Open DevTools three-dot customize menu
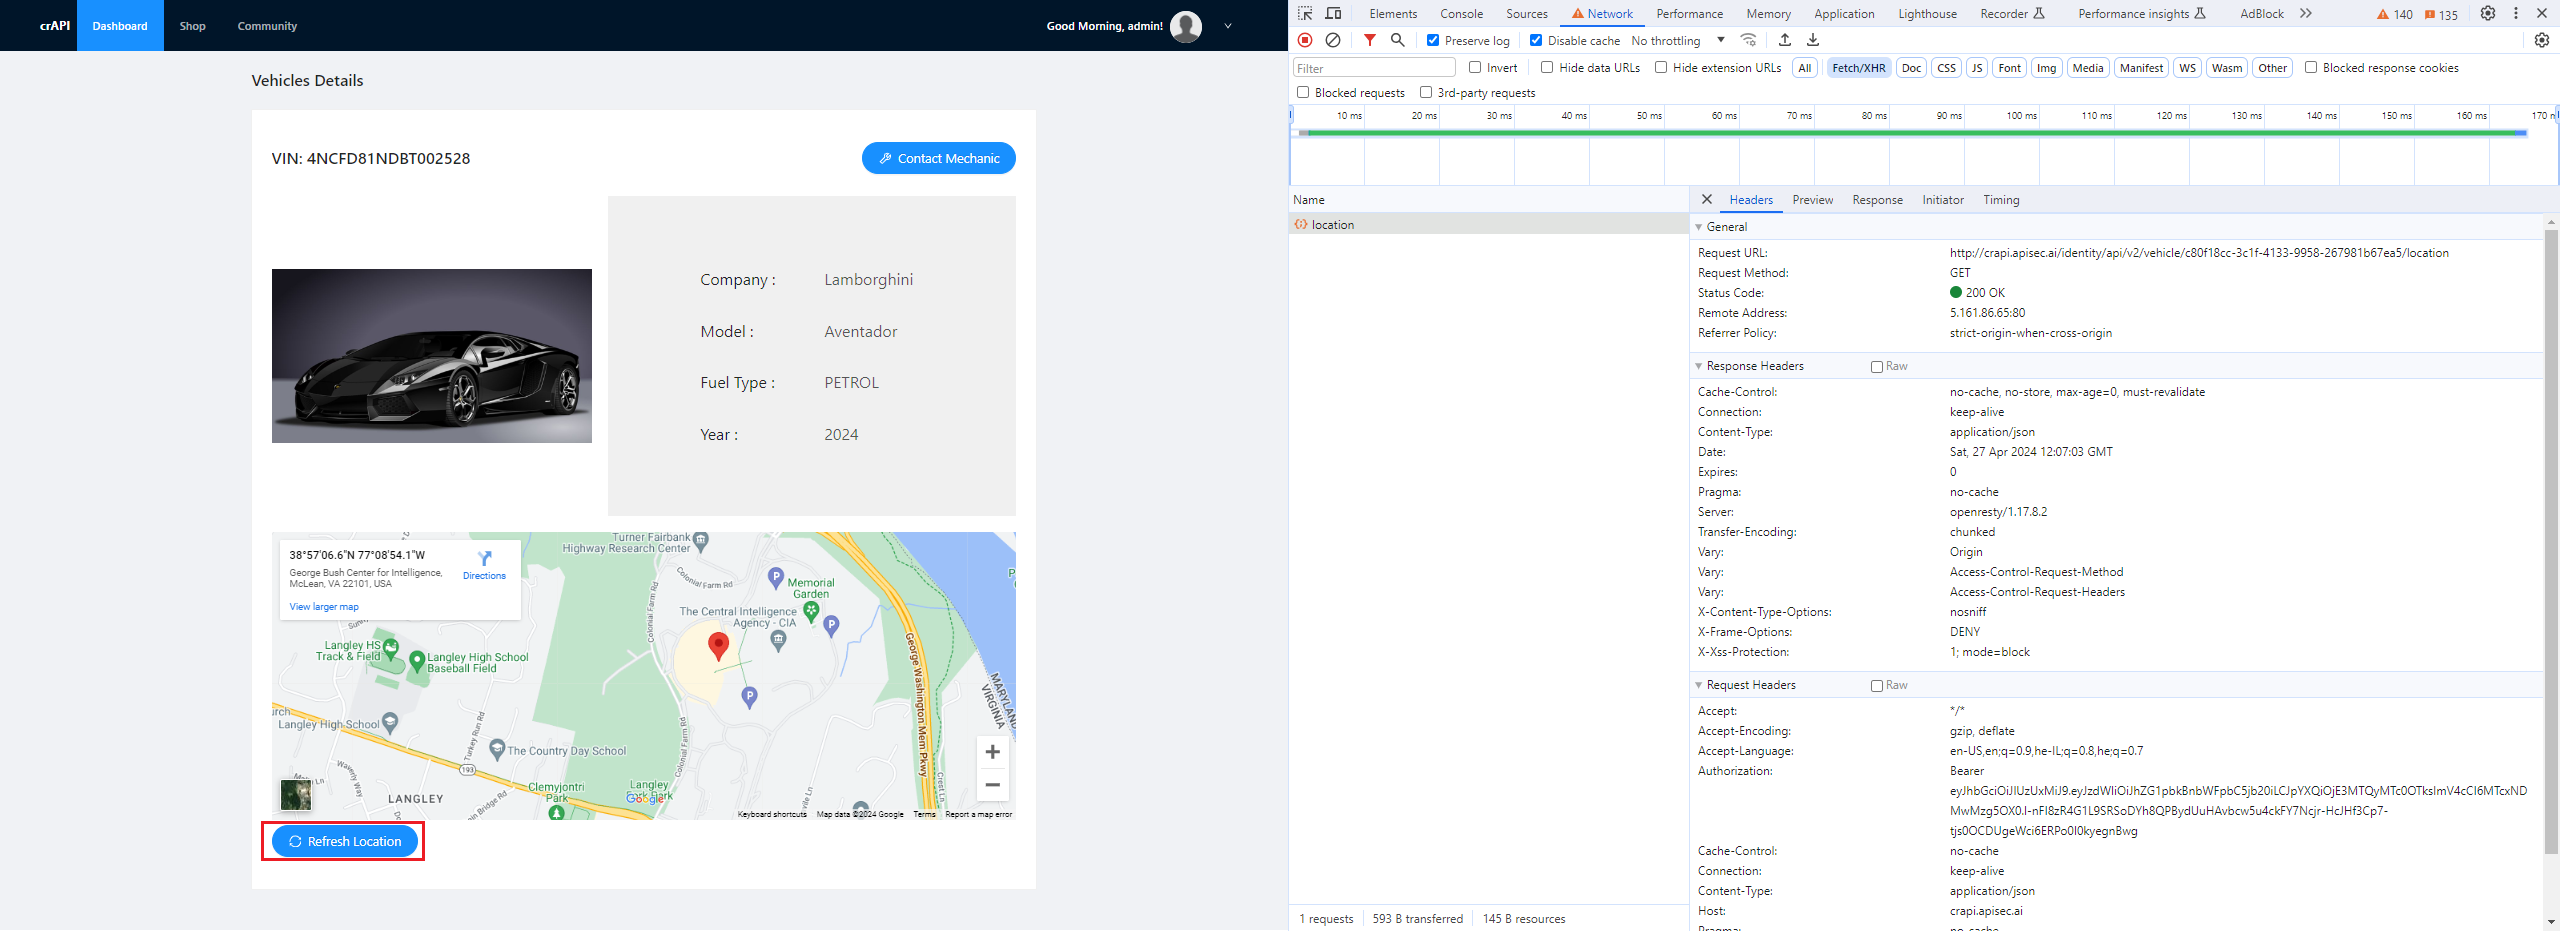Image resolution: width=2560 pixels, height=931 pixels. 2516,13
